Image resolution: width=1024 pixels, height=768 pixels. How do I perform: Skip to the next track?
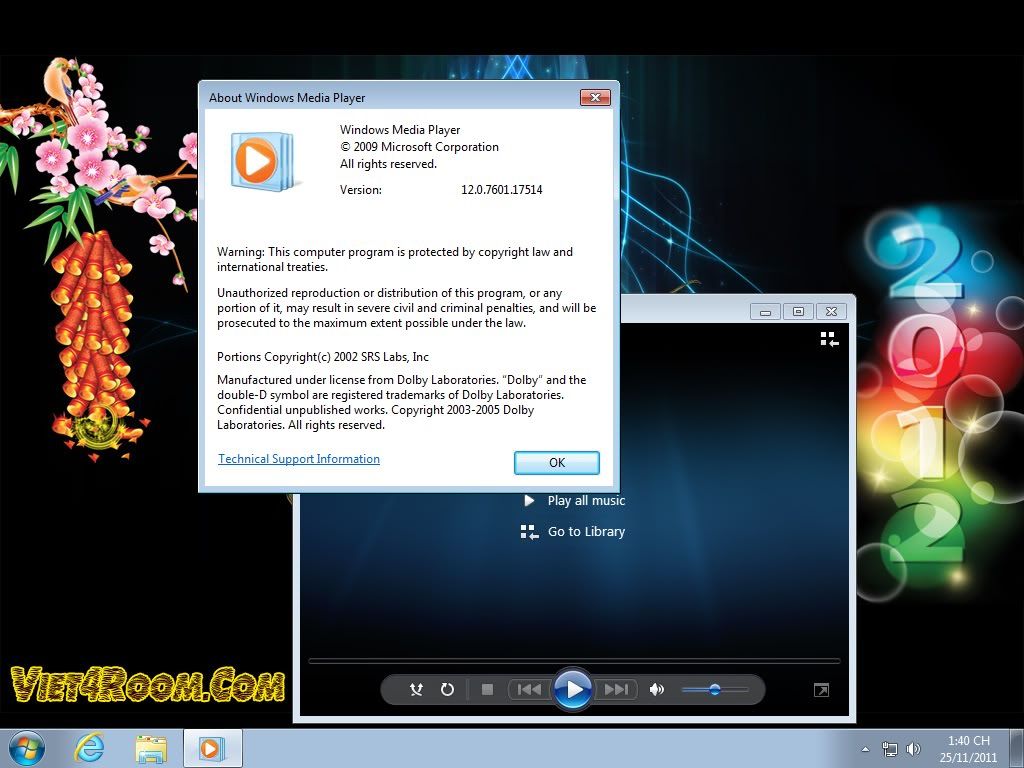(616, 690)
